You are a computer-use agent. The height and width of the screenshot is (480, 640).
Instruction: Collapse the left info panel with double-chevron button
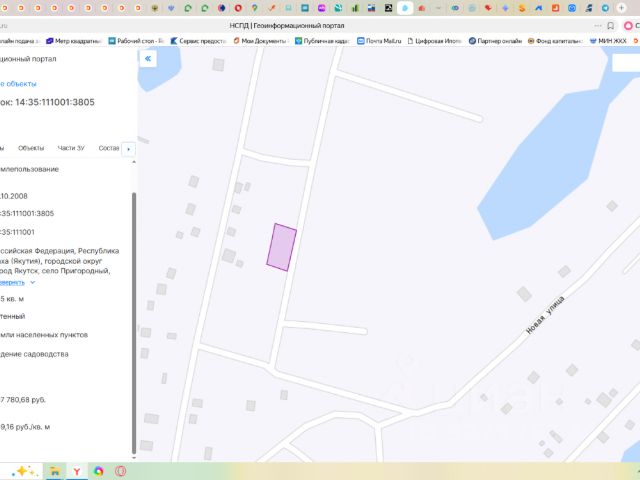pyautogui.click(x=148, y=58)
